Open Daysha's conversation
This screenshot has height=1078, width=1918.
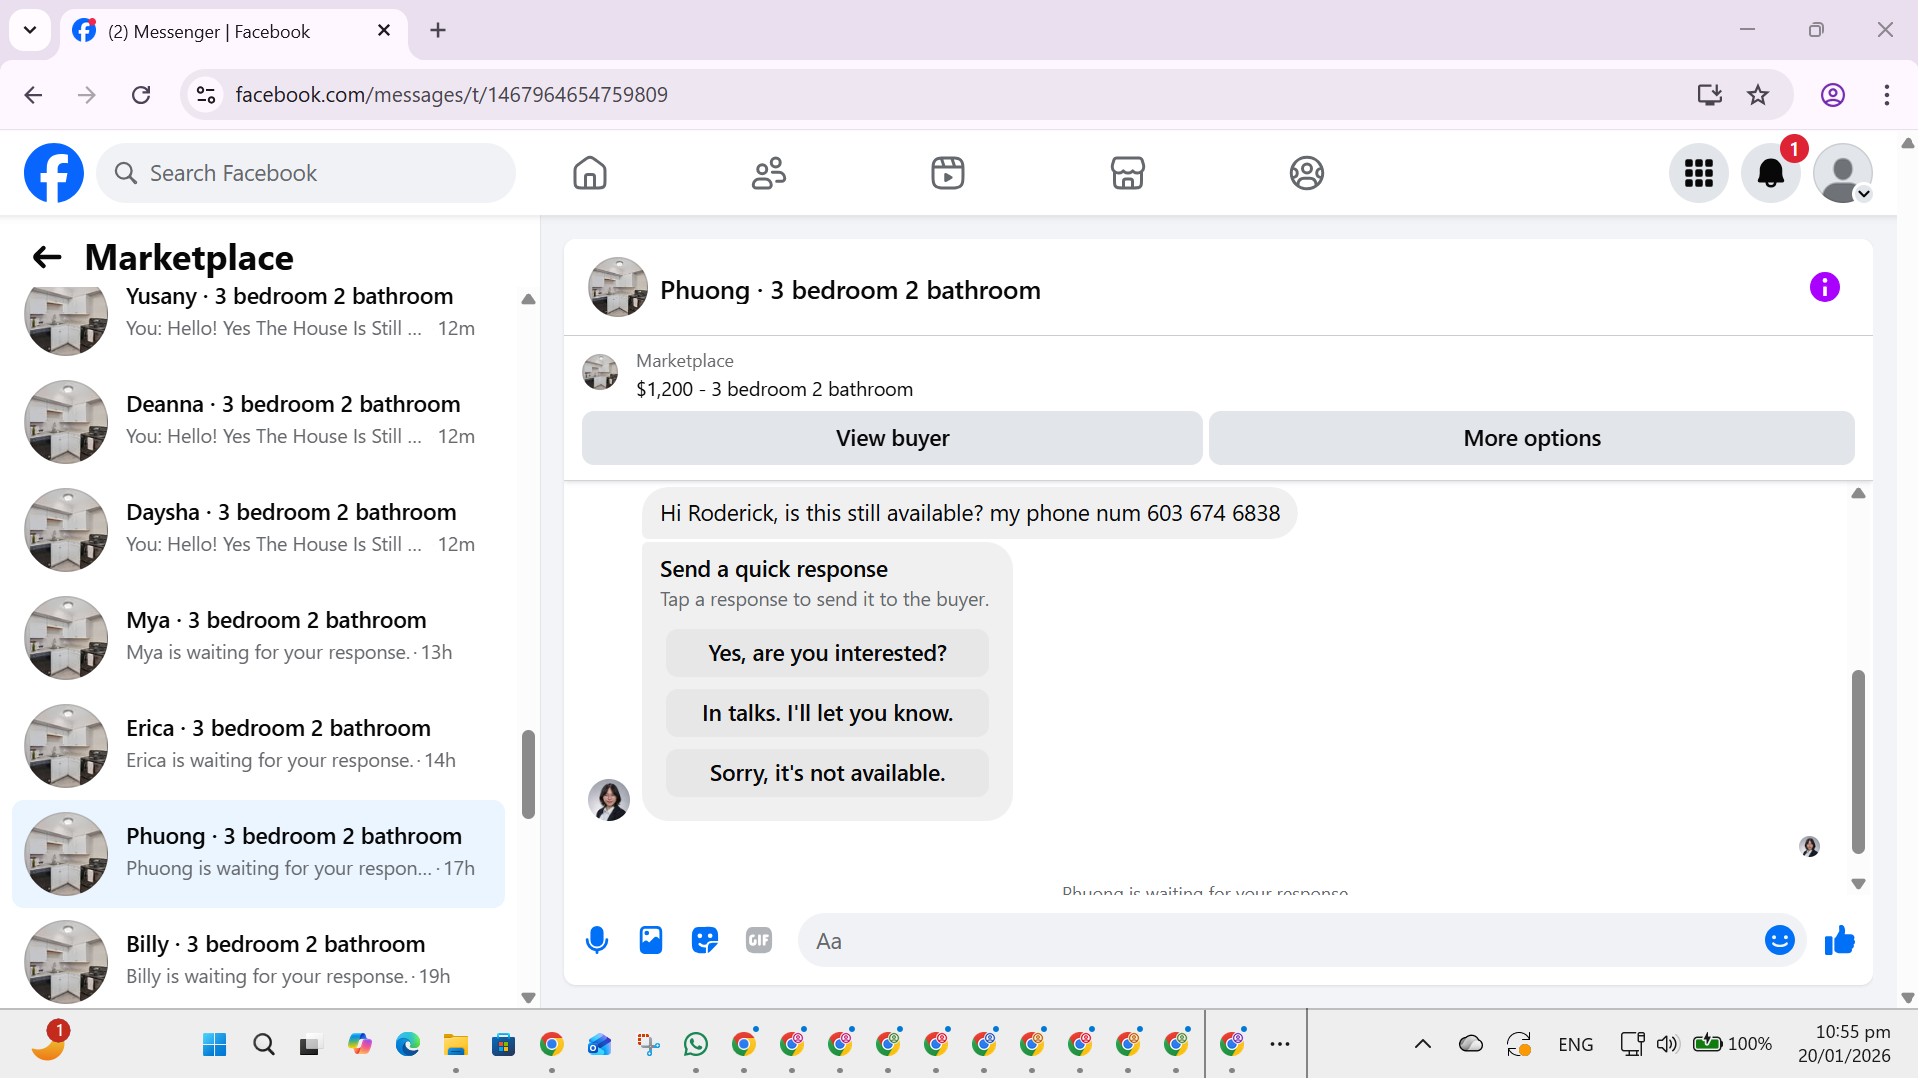point(258,529)
